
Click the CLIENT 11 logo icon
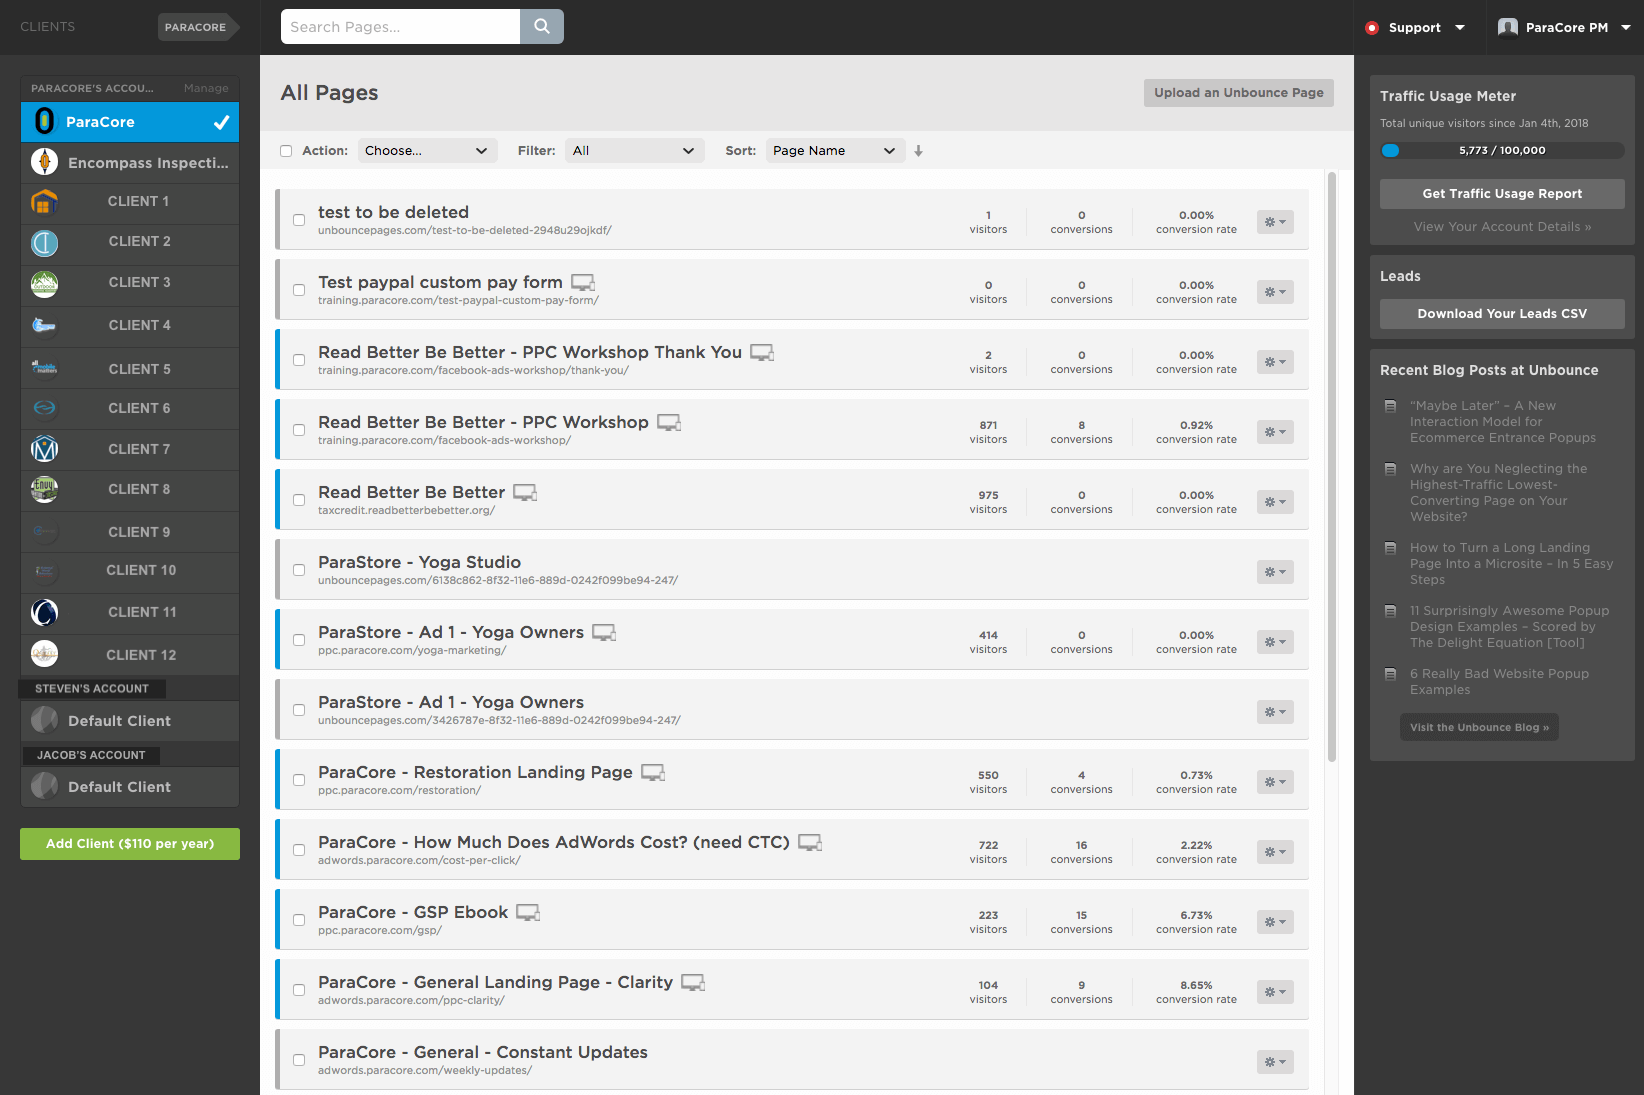point(44,612)
